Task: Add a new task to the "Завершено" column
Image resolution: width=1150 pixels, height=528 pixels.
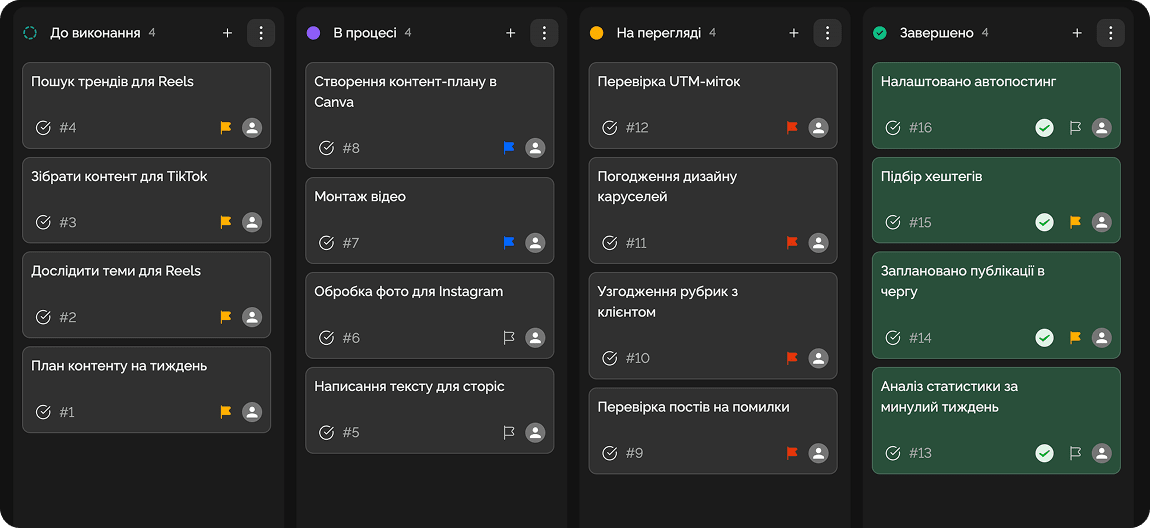Action: tap(1077, 33)
